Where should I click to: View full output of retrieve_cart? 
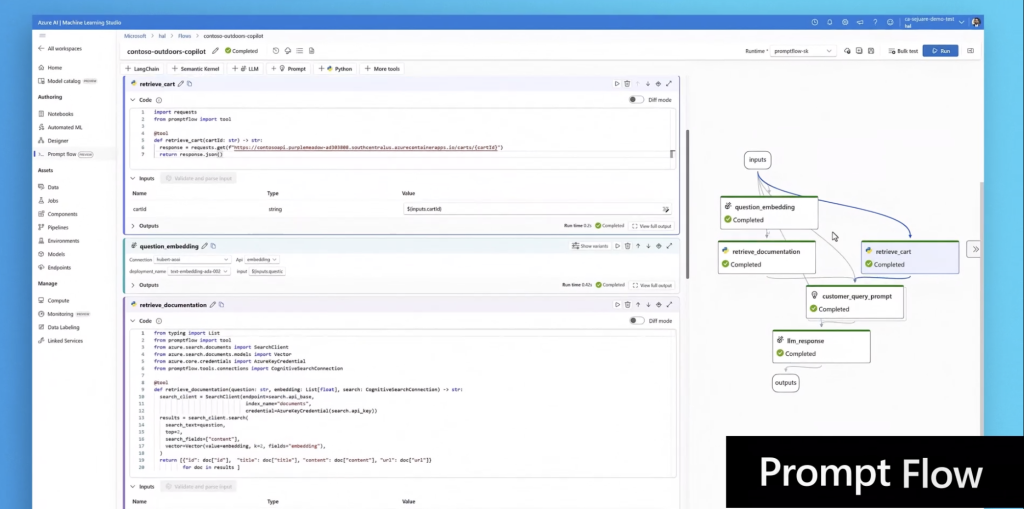[x=652, y=226]
